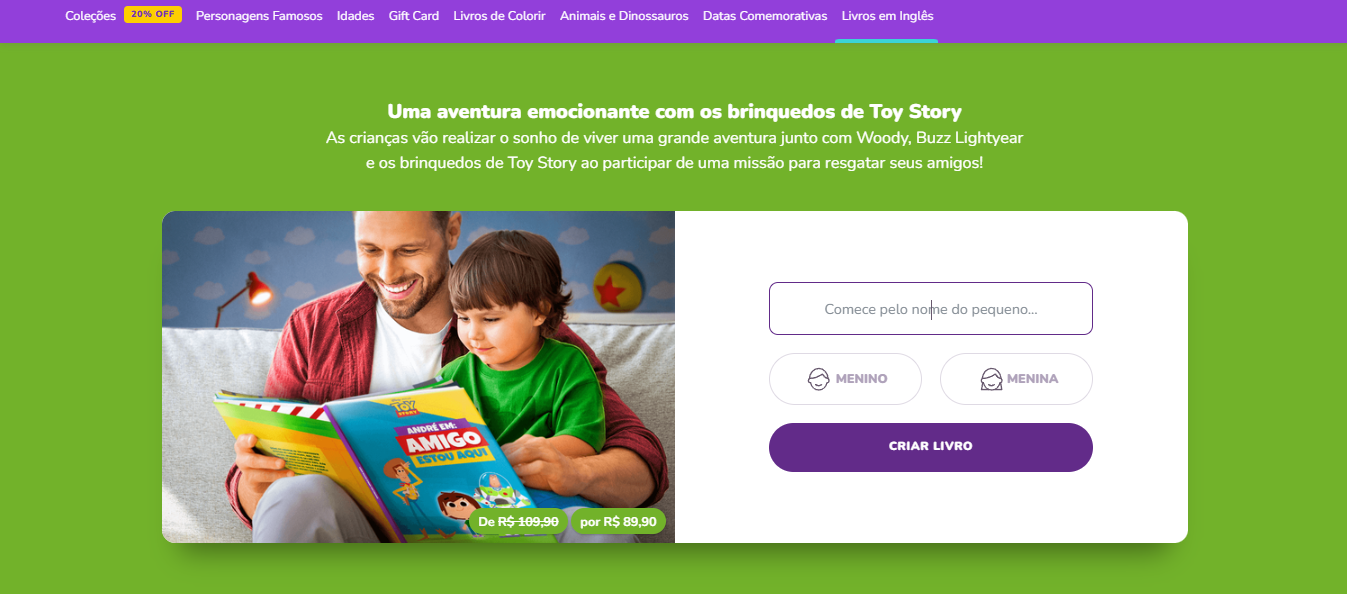1347x594 pixels.
Task: Open Livros de Colorir category
Action: click(x=499, y=16)
